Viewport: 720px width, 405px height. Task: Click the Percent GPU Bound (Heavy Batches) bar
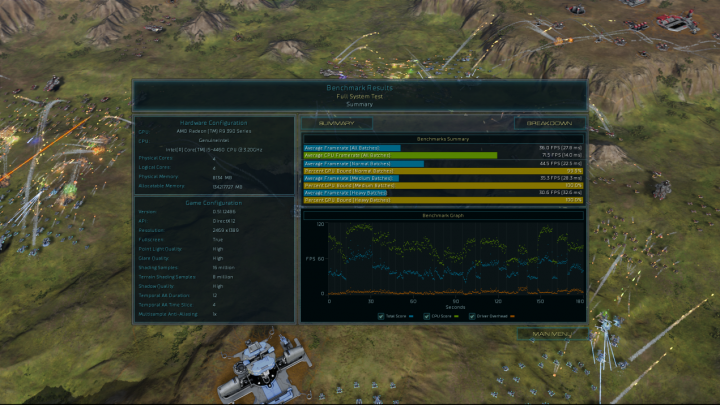coord(443,200)
